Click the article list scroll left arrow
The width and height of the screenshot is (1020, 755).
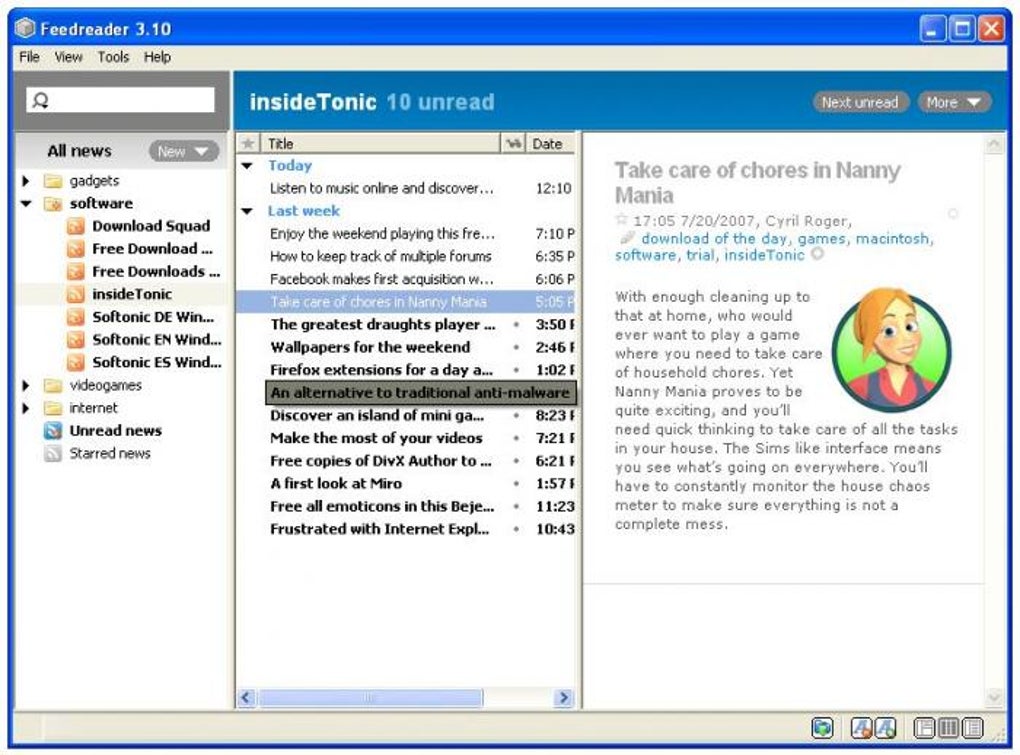(246, 698)
